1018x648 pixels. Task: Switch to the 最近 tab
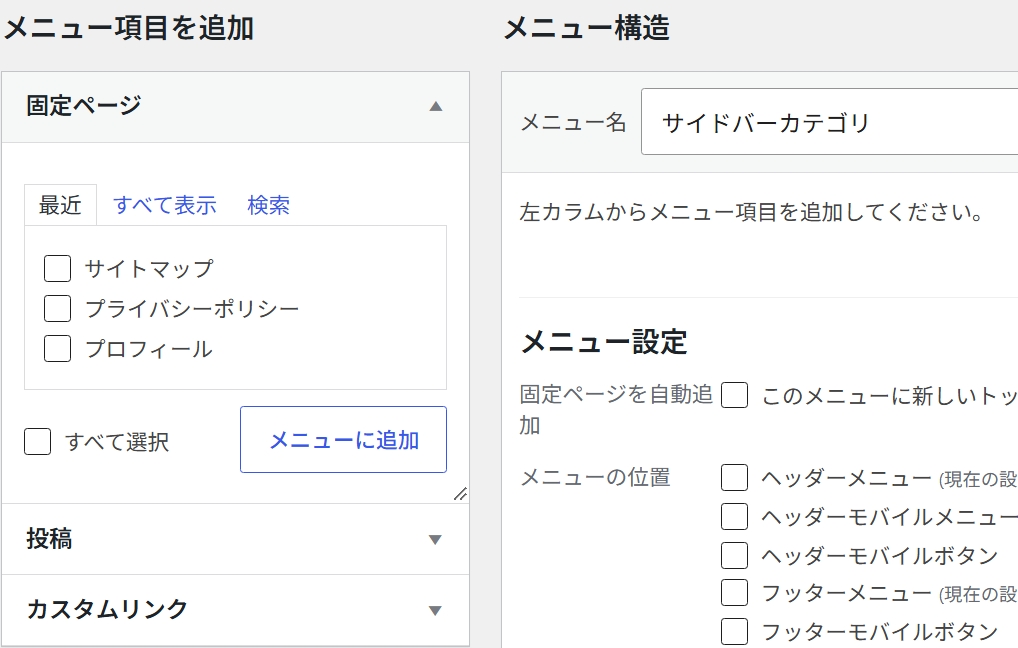pyautogui.click(x=60, y=205)
